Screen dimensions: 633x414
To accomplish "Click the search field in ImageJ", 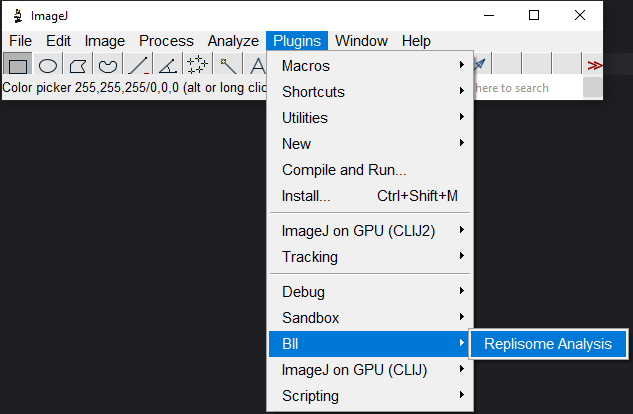I will click(x=528, y=88).
